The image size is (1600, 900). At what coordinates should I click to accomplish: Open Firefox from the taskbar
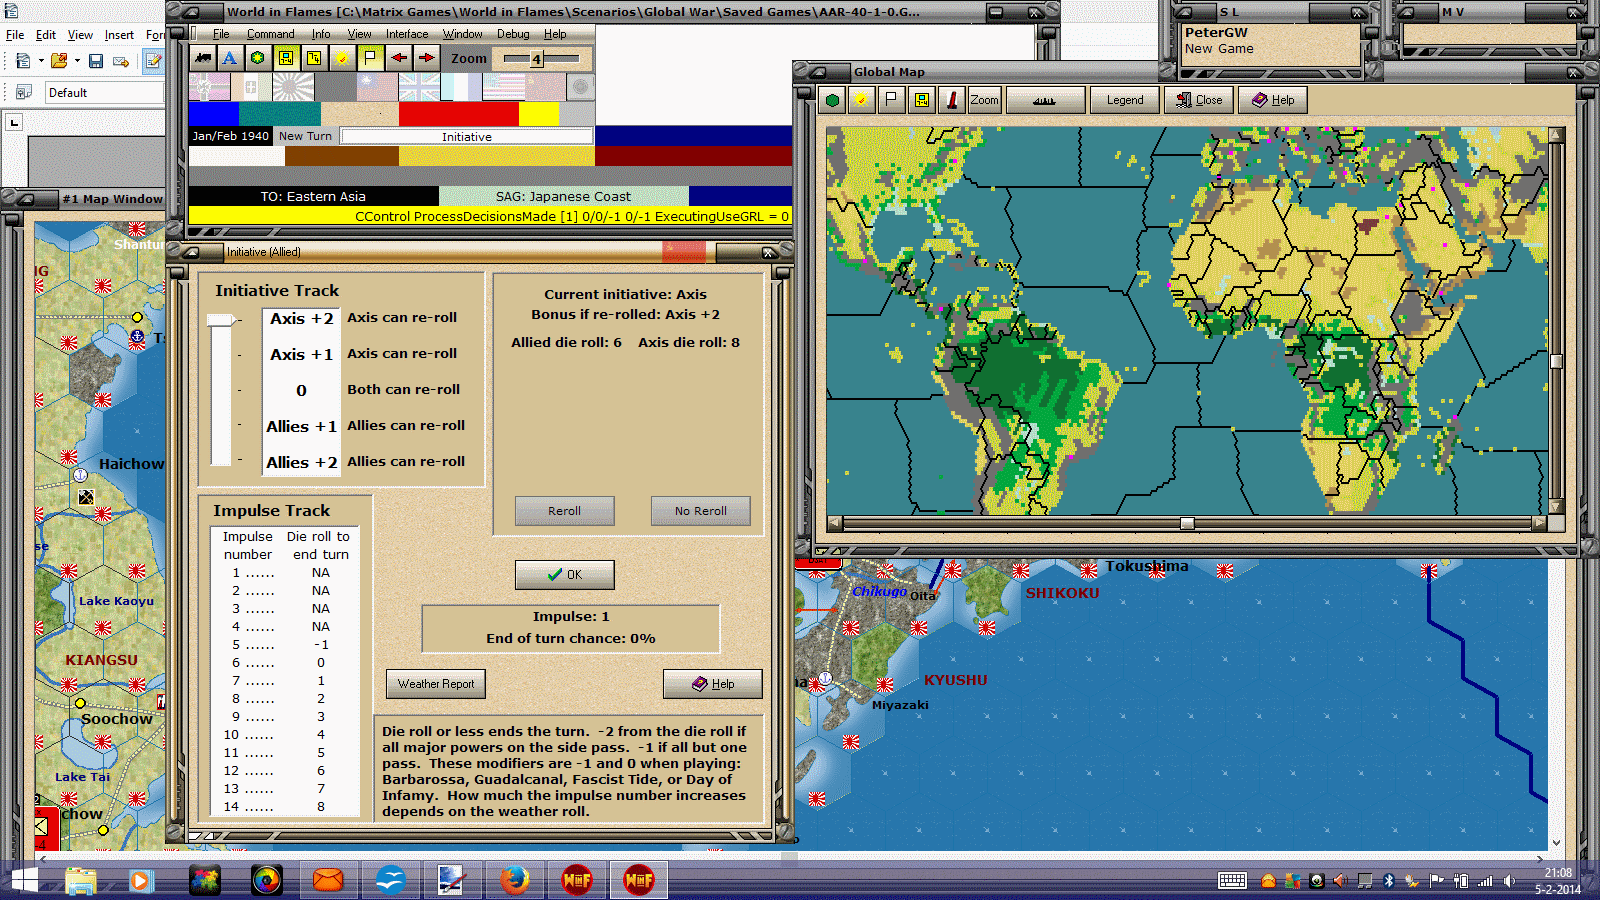(514, 881)
